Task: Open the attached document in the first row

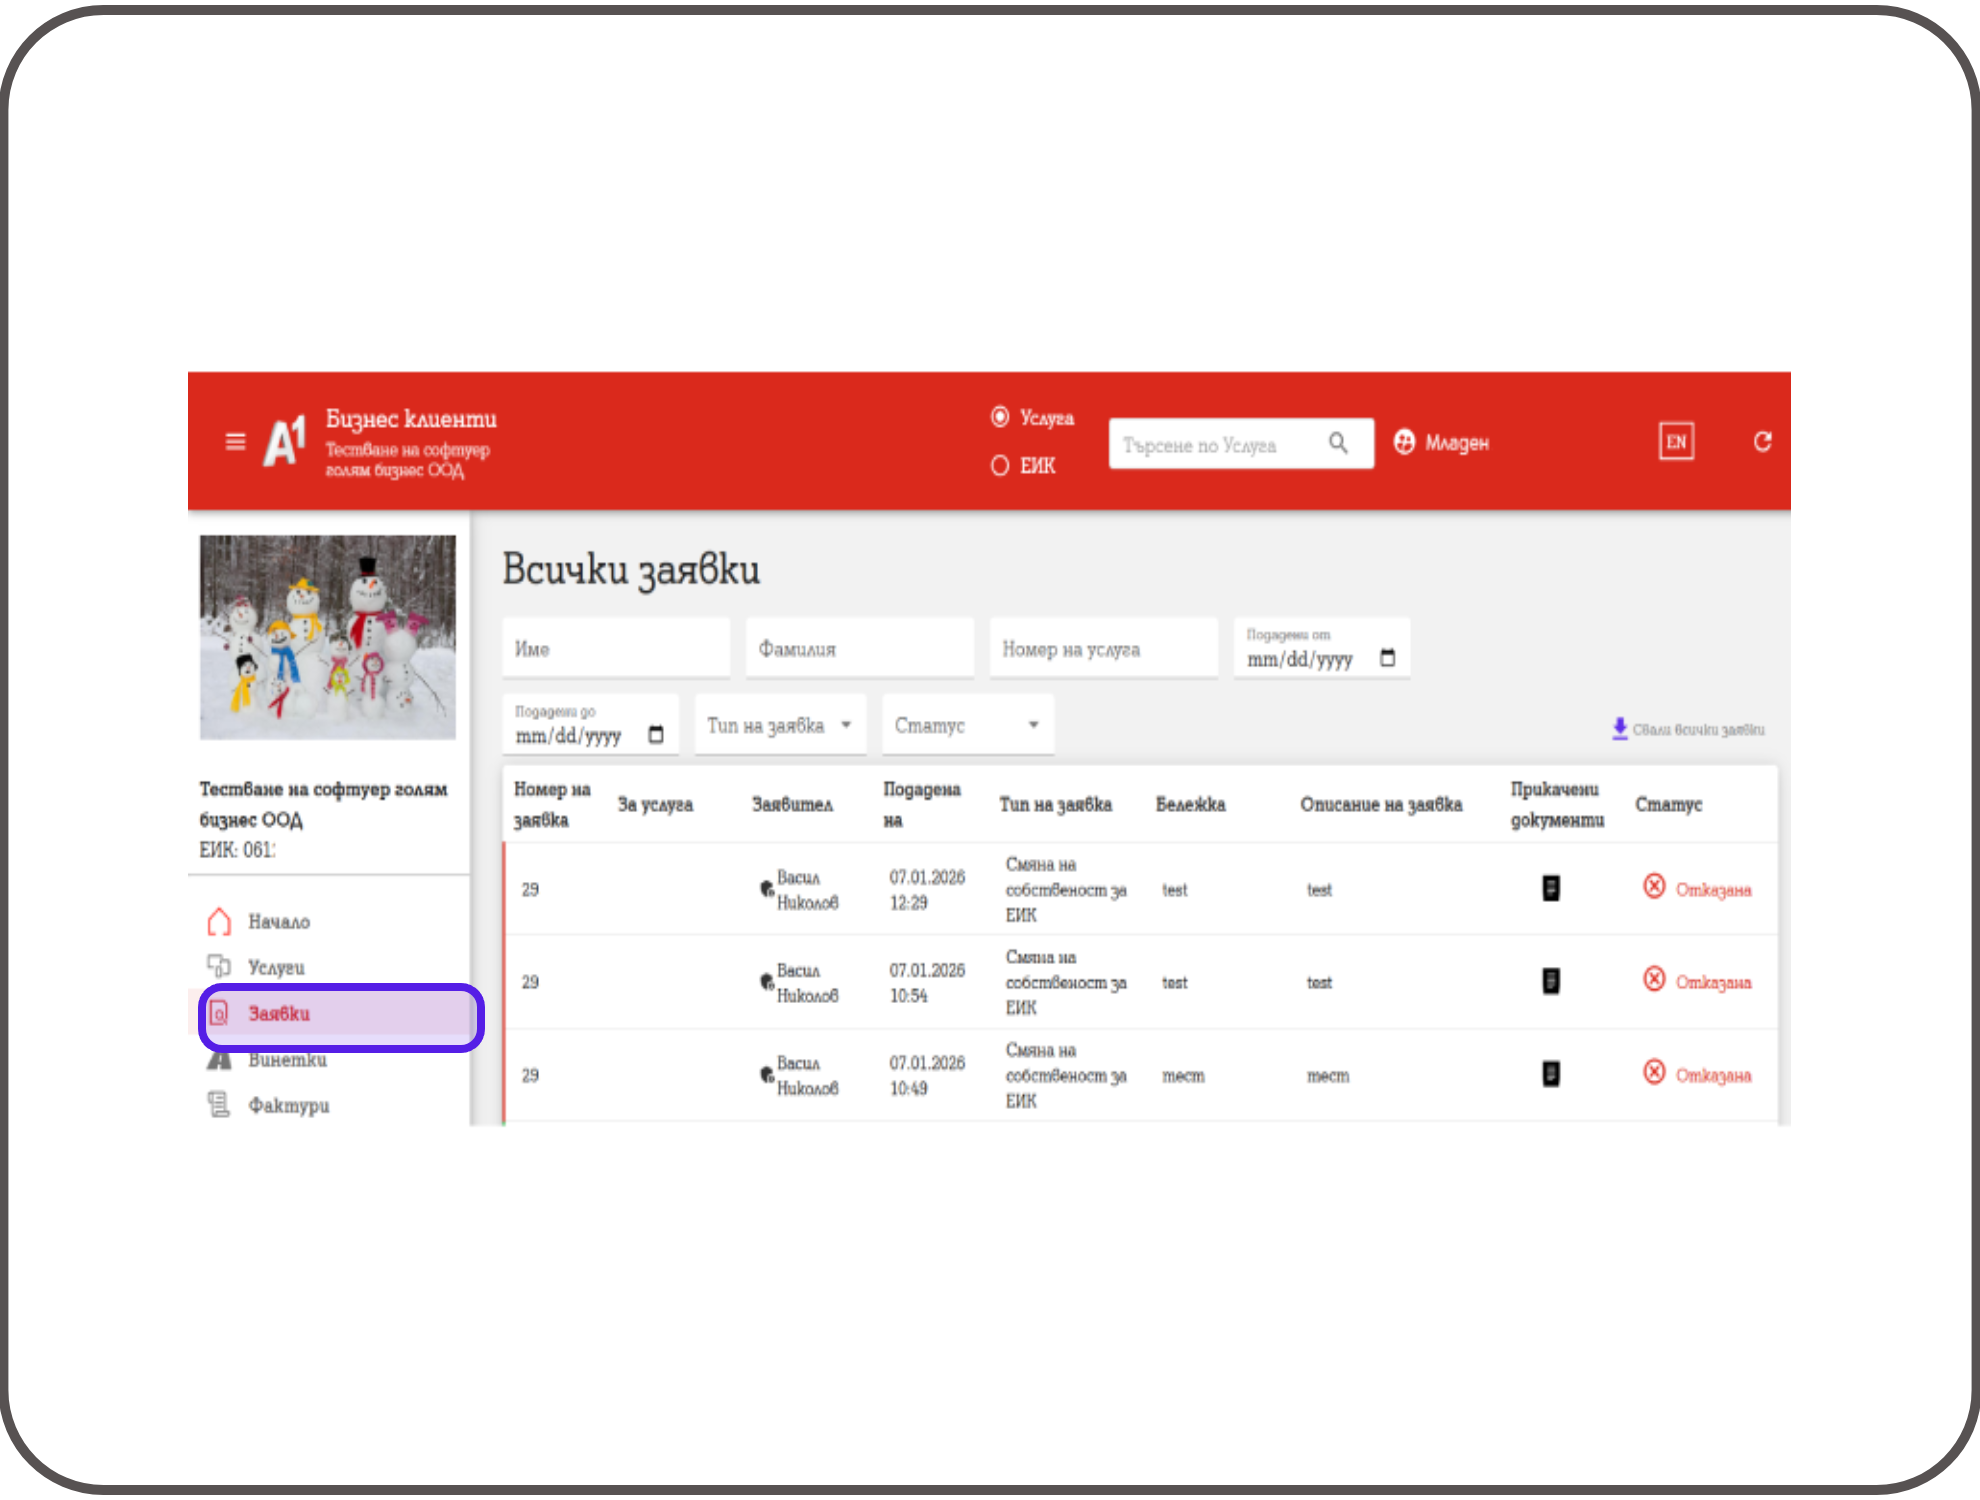Action: click(x=1550, y=888)
